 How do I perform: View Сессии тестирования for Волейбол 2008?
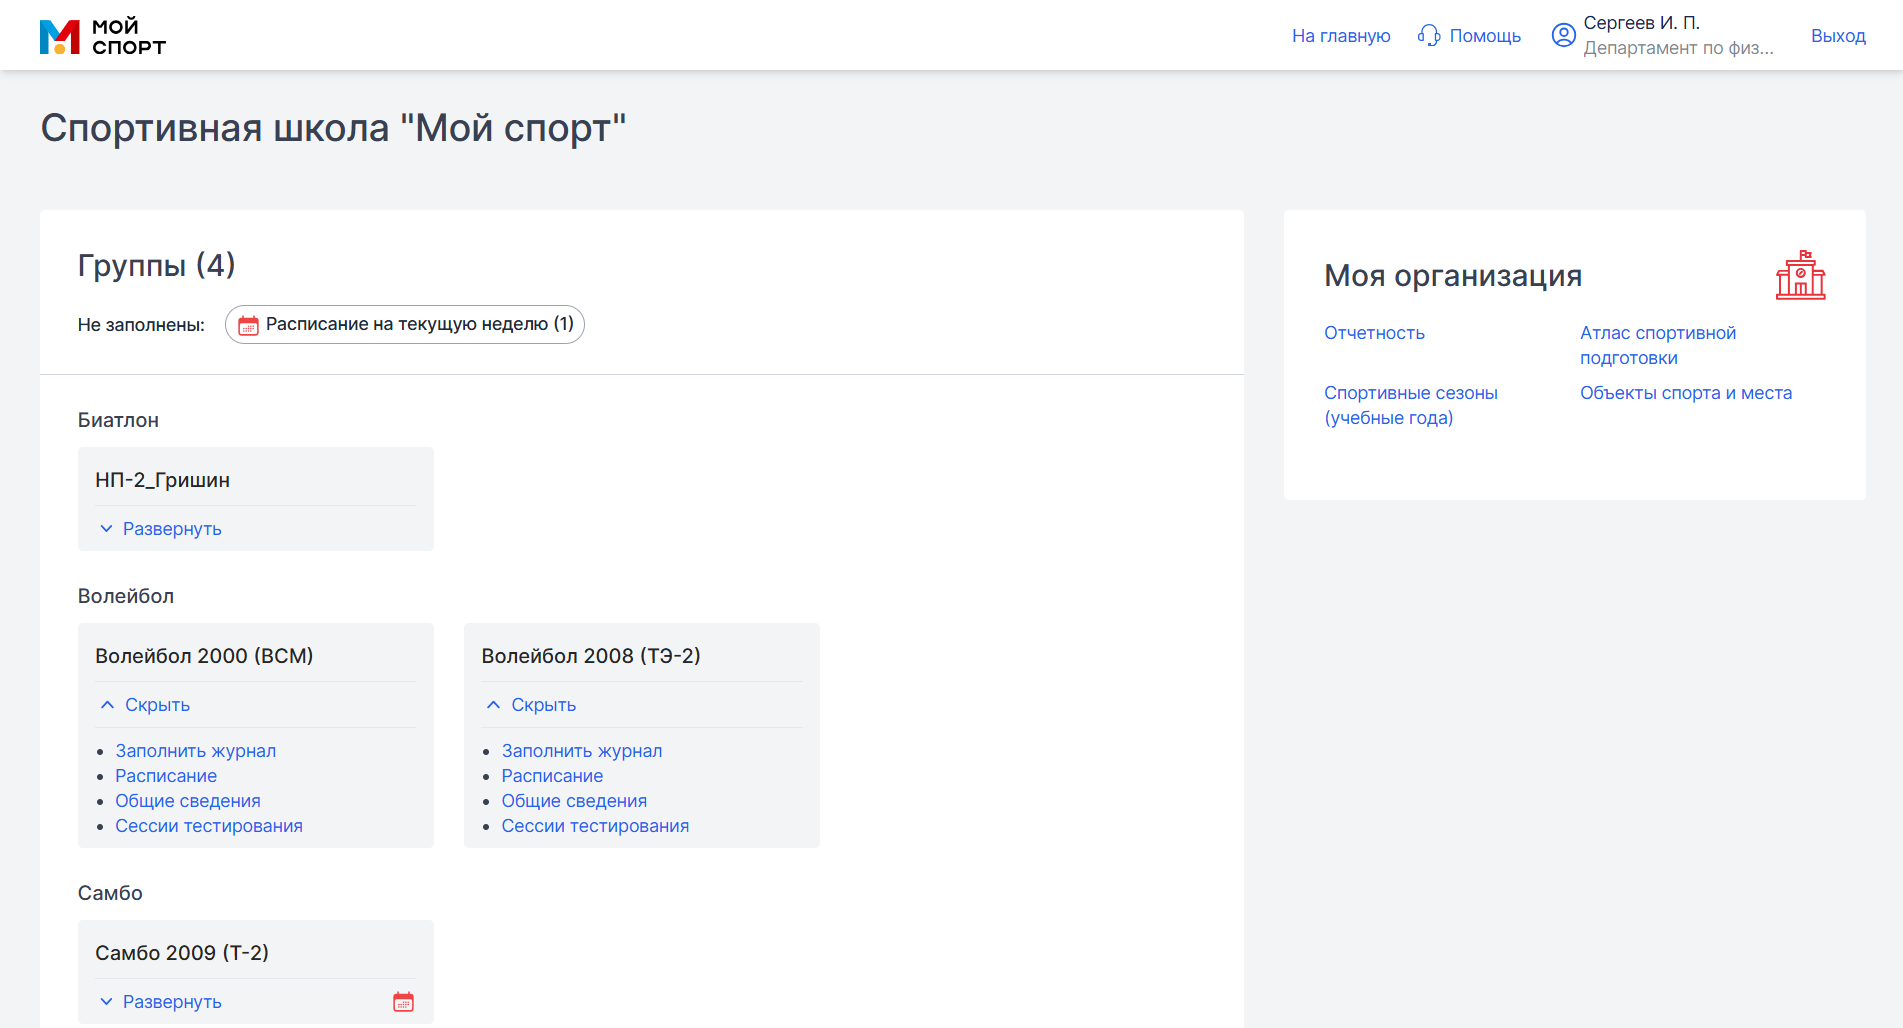click(x=595, y=826)
